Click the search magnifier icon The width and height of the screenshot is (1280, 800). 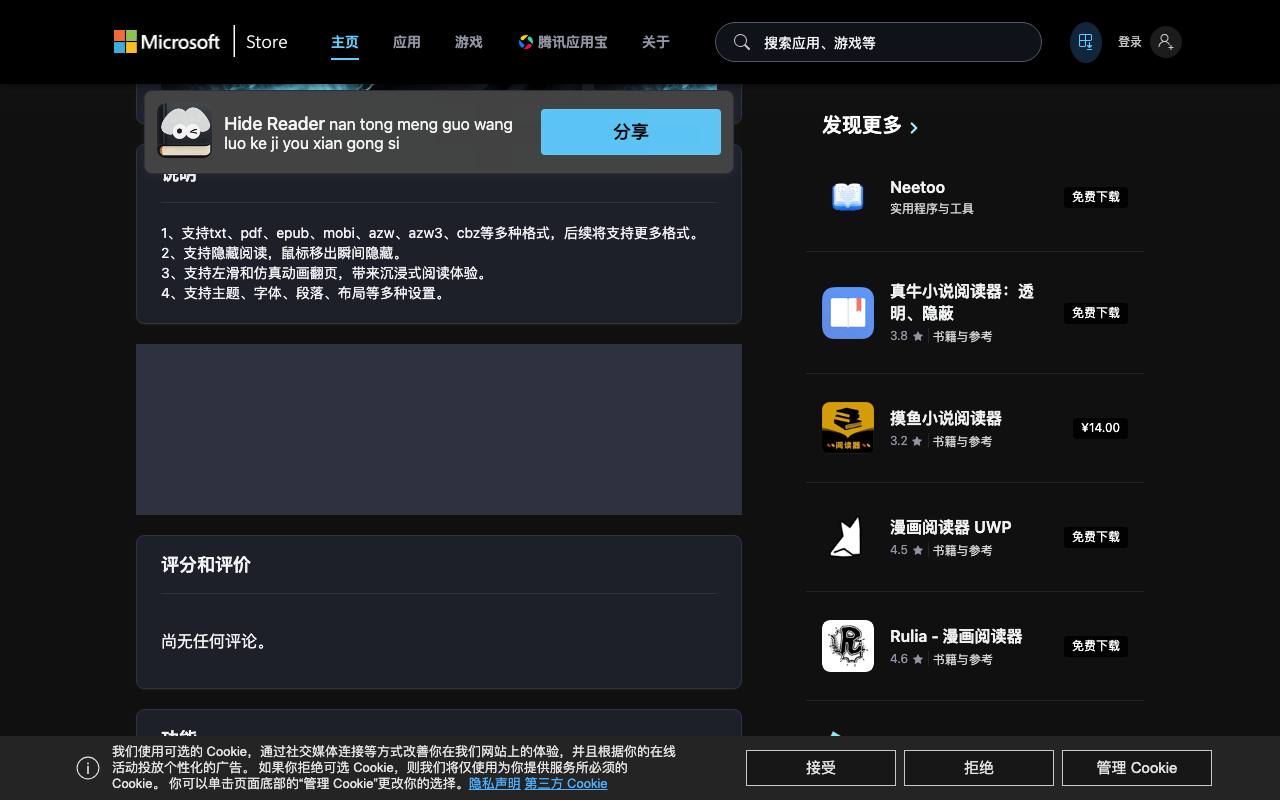click(742, 42)
